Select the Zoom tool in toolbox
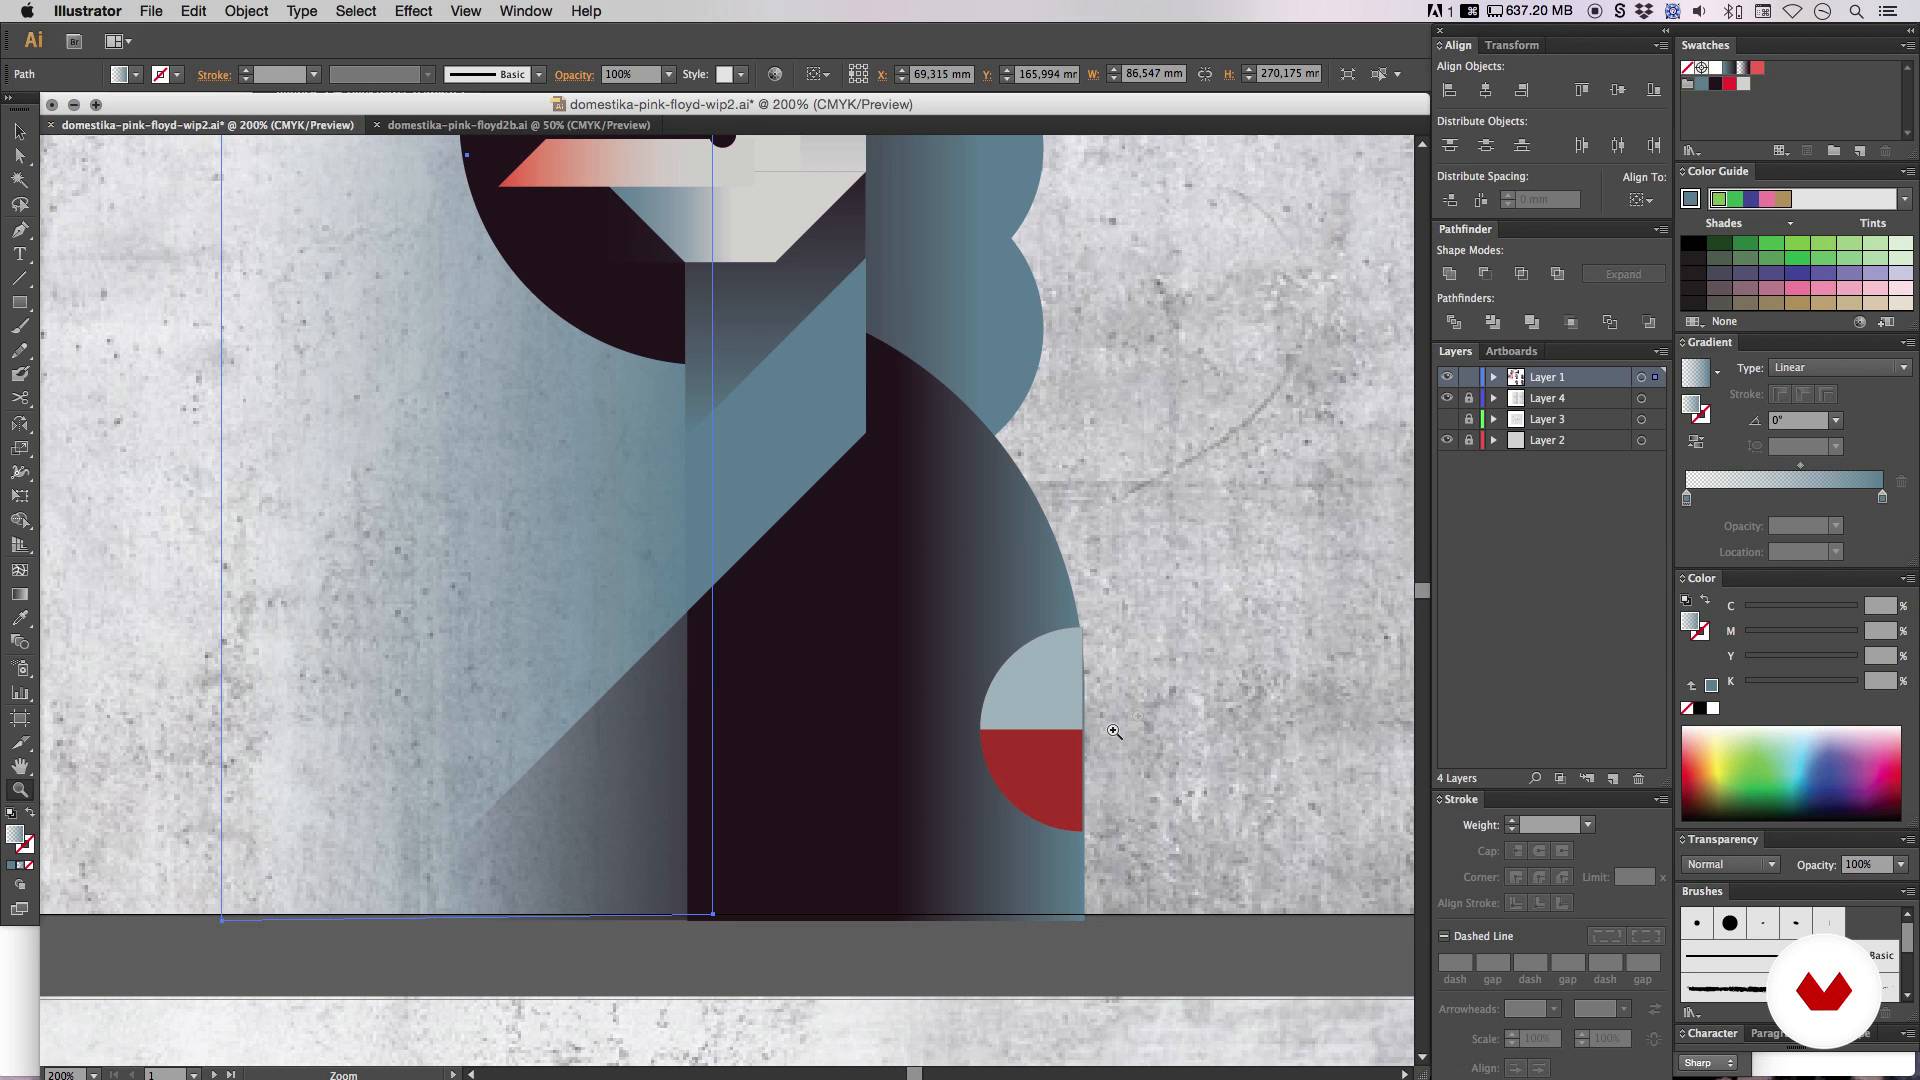 coord(19,790)
